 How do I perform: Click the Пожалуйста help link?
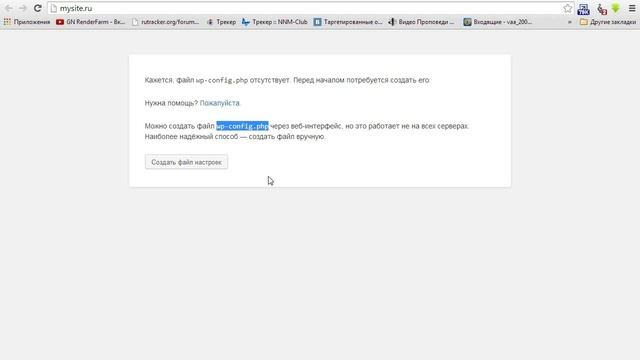[x=220, y=103]
